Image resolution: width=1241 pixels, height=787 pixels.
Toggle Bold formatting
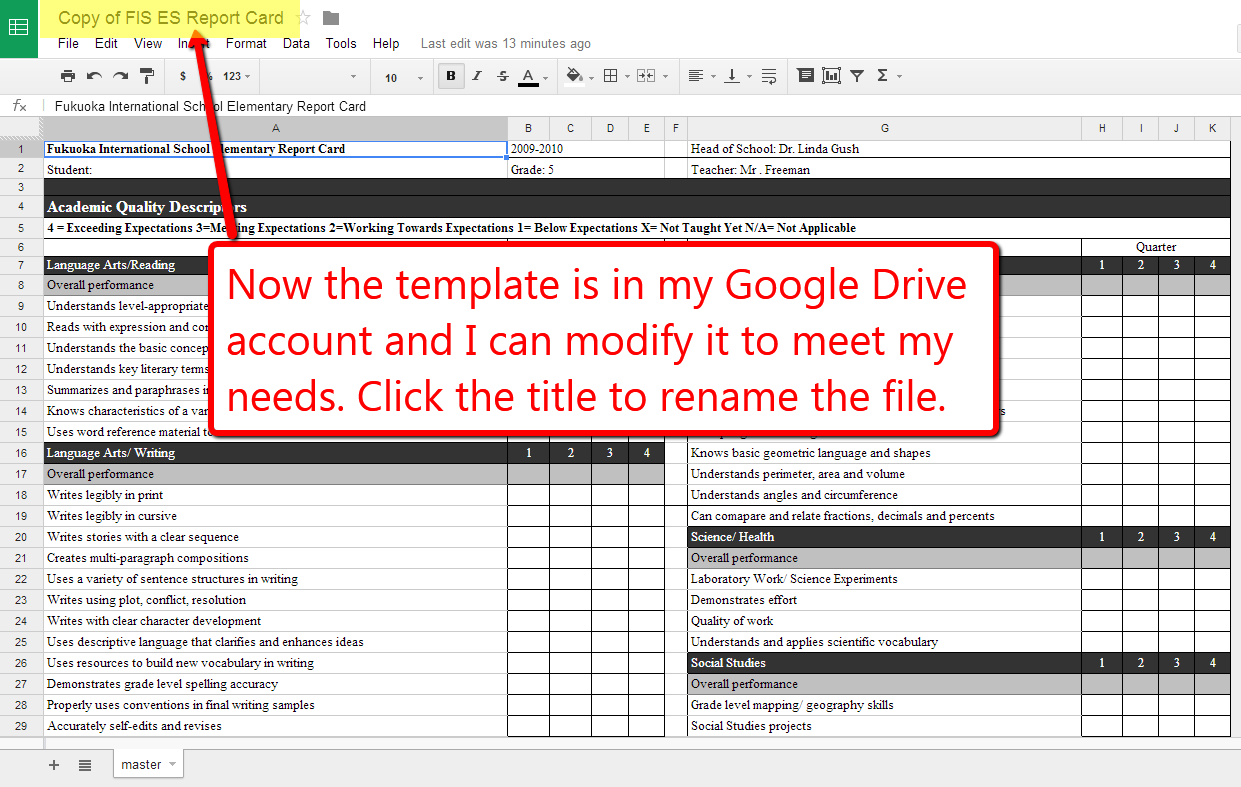click(x=451, y=76)
